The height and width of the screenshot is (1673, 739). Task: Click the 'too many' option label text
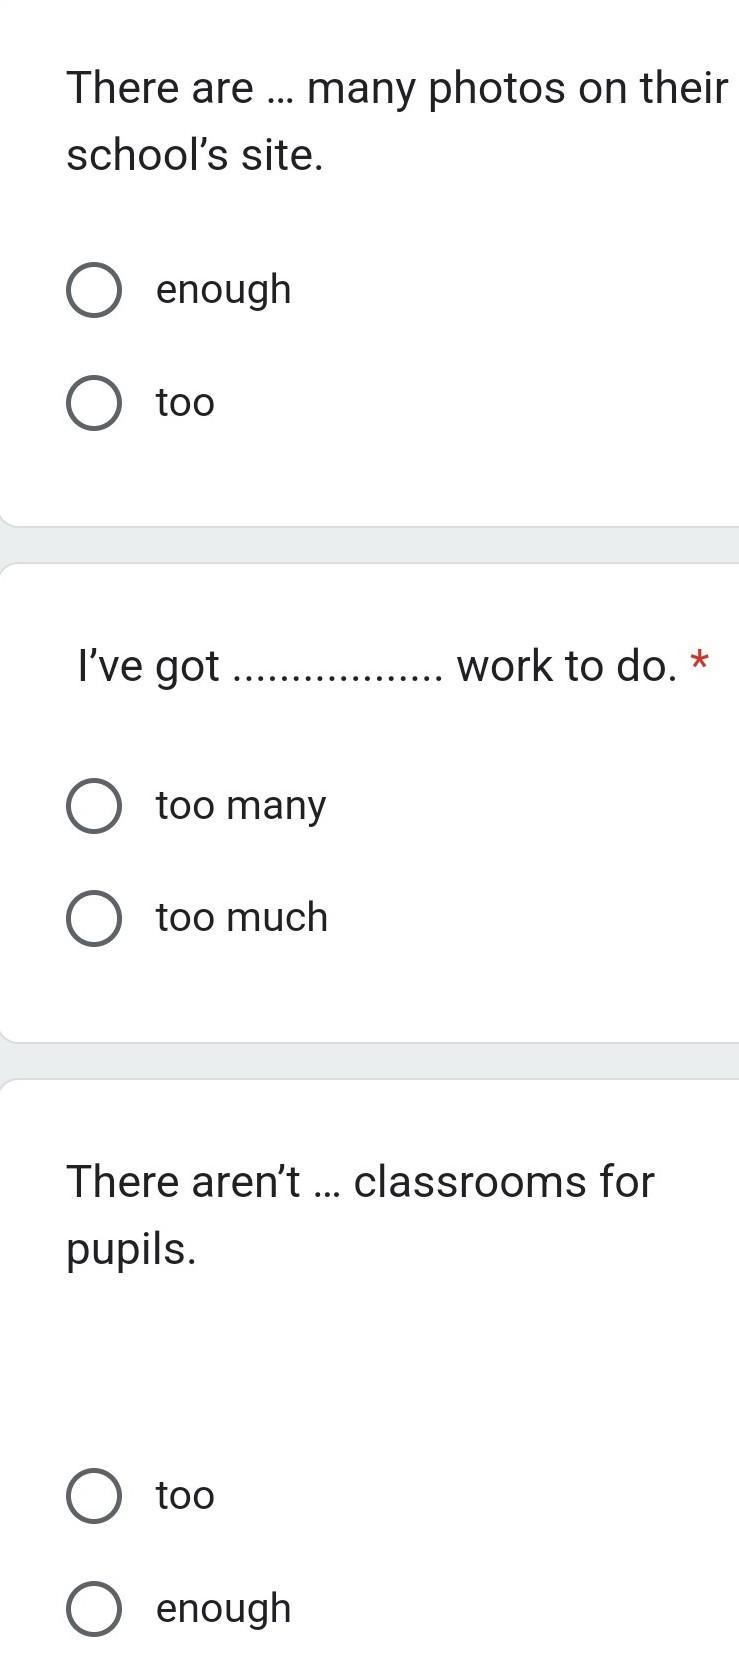[240, 805]
